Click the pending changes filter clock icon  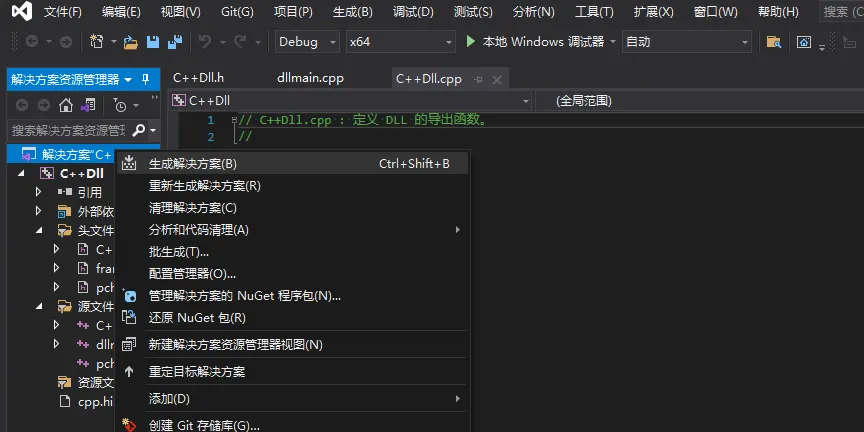120,105
